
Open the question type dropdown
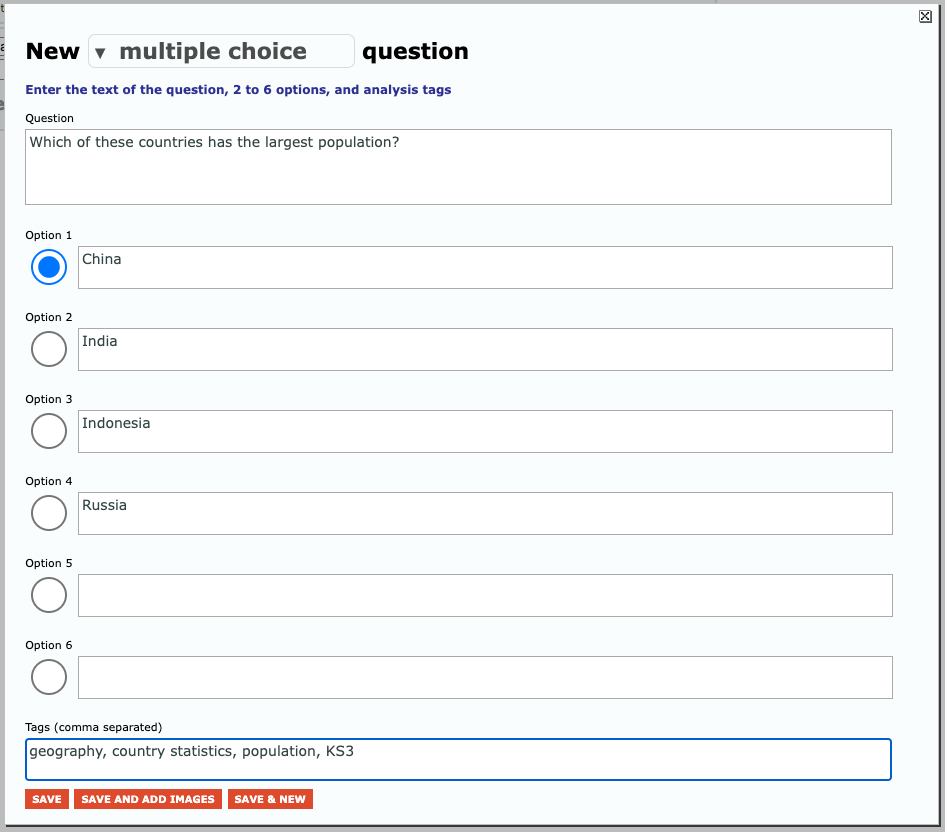pos(100,52)
